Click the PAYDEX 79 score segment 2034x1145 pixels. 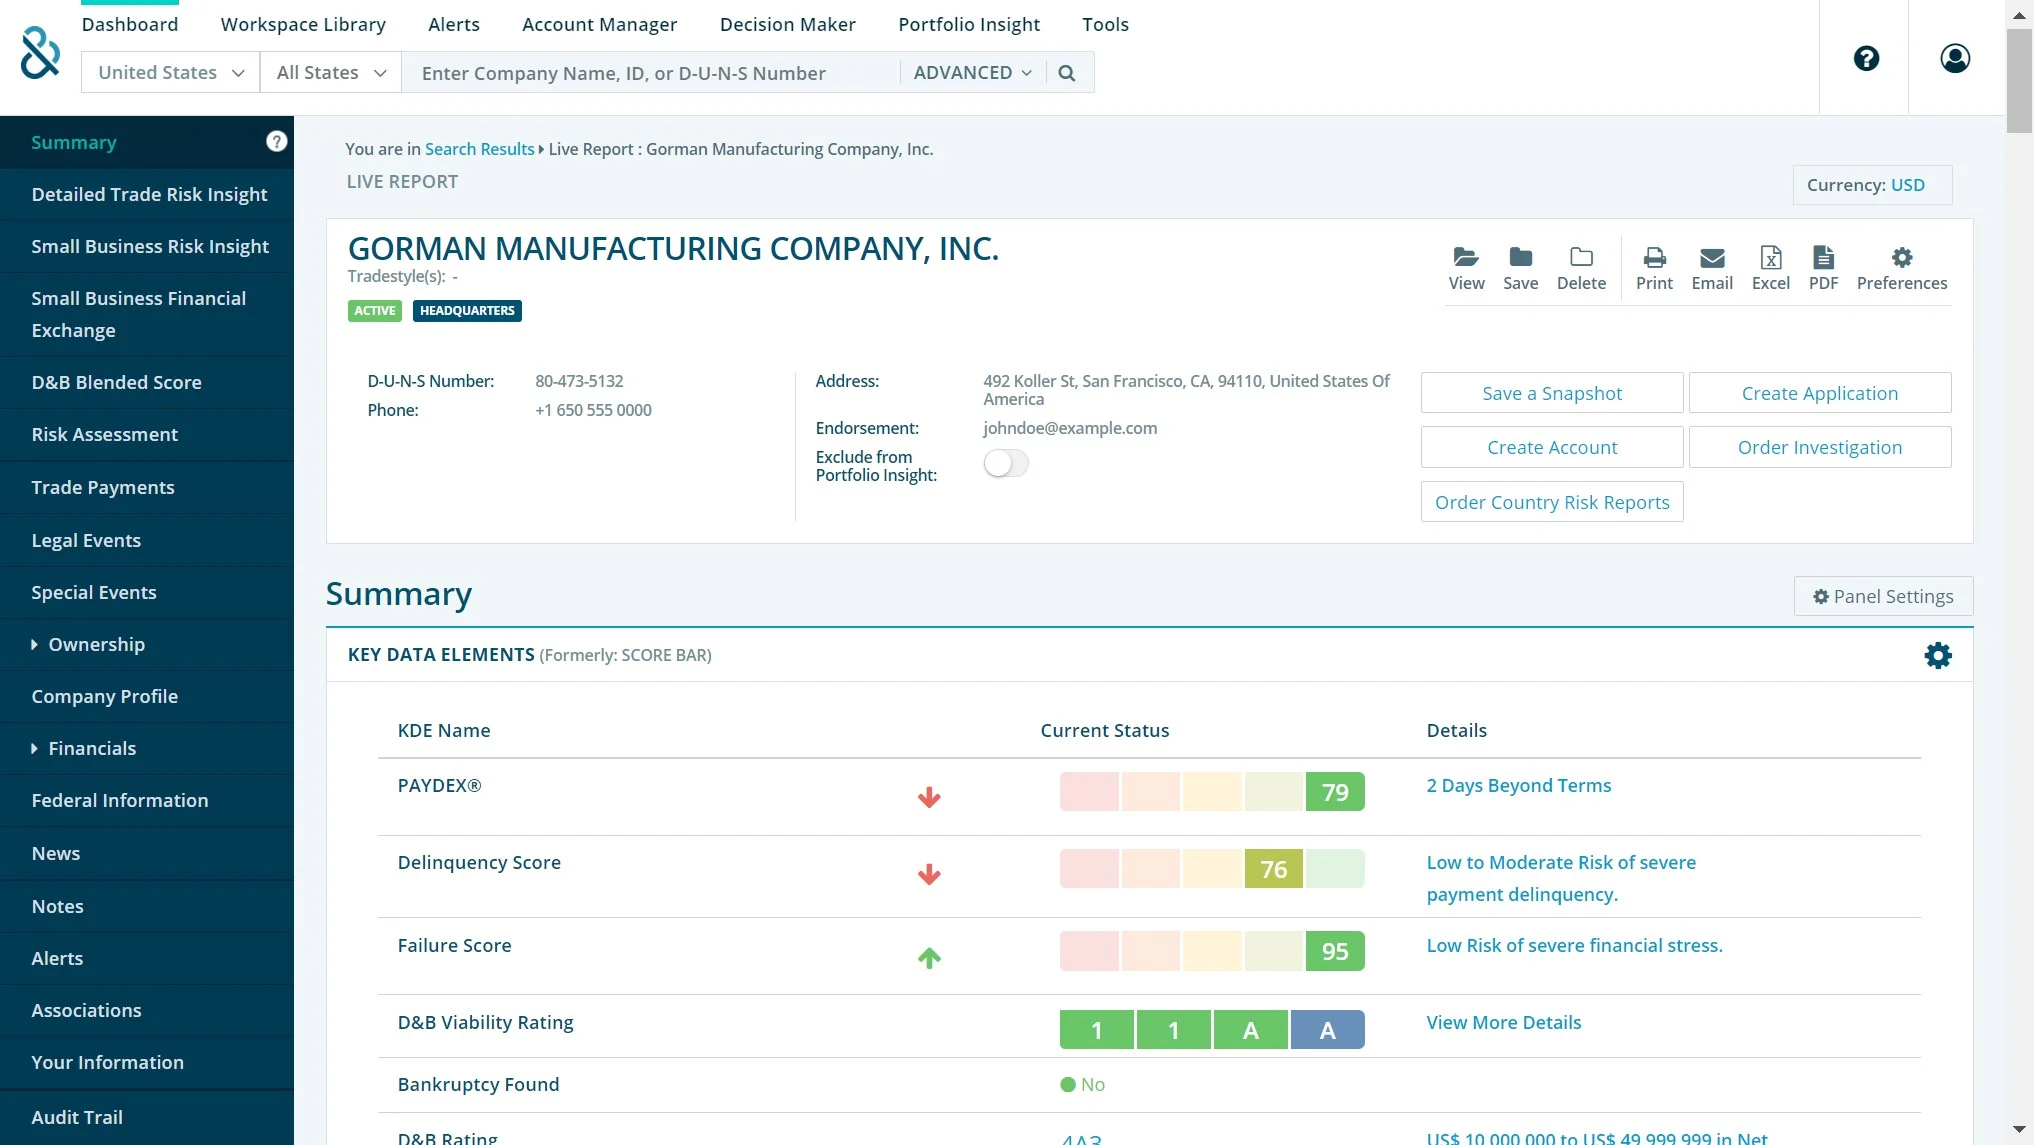click(x=1335, y=792)
